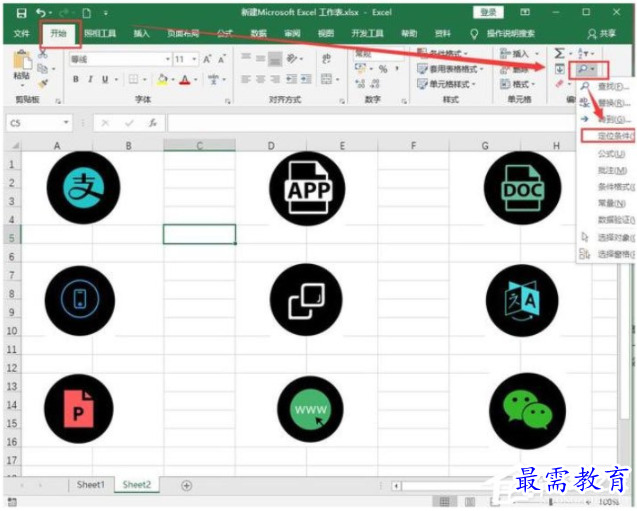Toggle Center alignment for cell text
The height and width of the screenshot is (511, 637).
point(260,79)
